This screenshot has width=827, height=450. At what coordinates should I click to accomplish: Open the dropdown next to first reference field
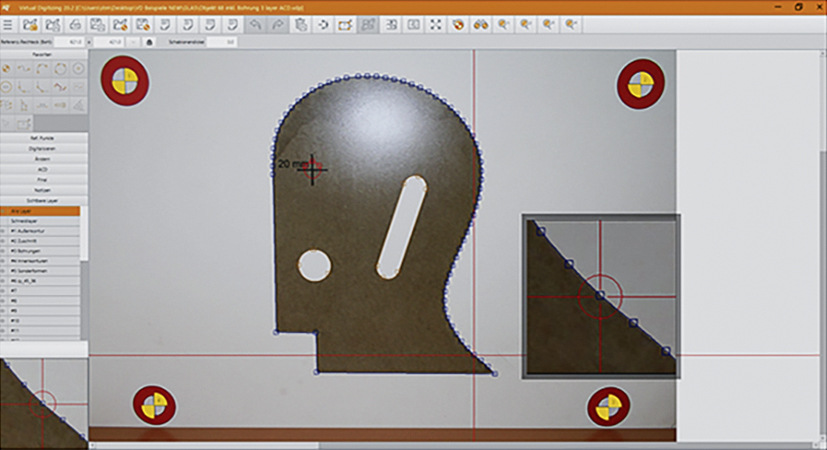tap(85, 42)
